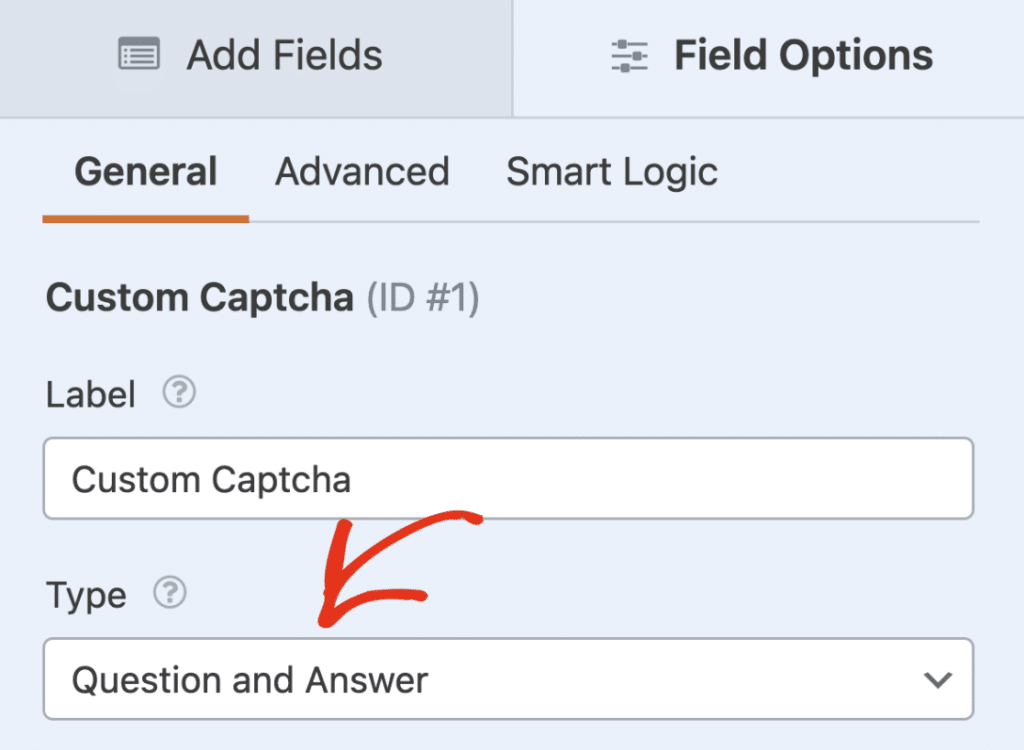Click the question mark beside Type
Image resolution: width=1024 pixels, height=750 pixels.
170,594
